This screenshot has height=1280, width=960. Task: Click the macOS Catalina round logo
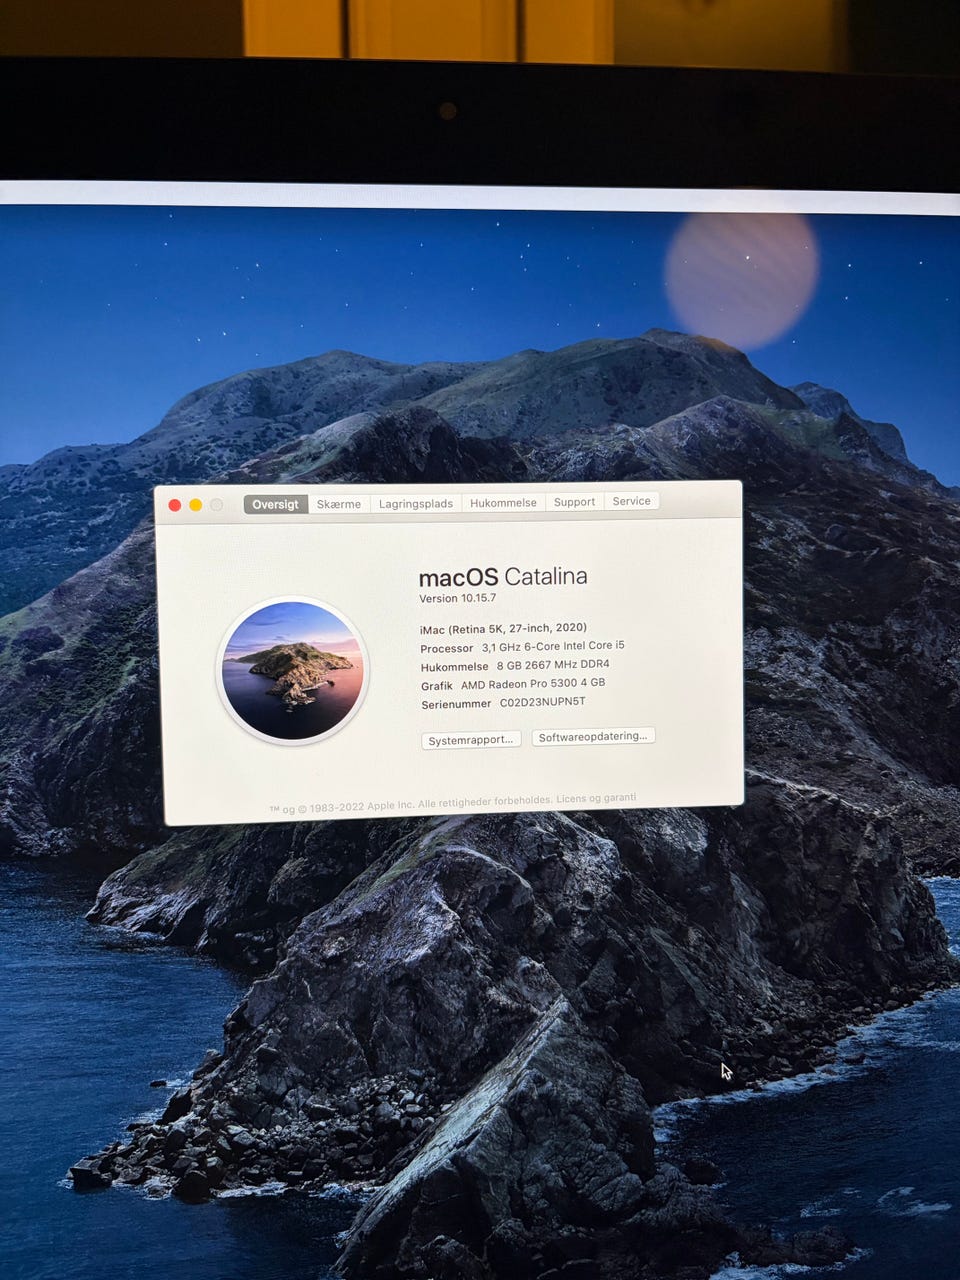(293, 671)
